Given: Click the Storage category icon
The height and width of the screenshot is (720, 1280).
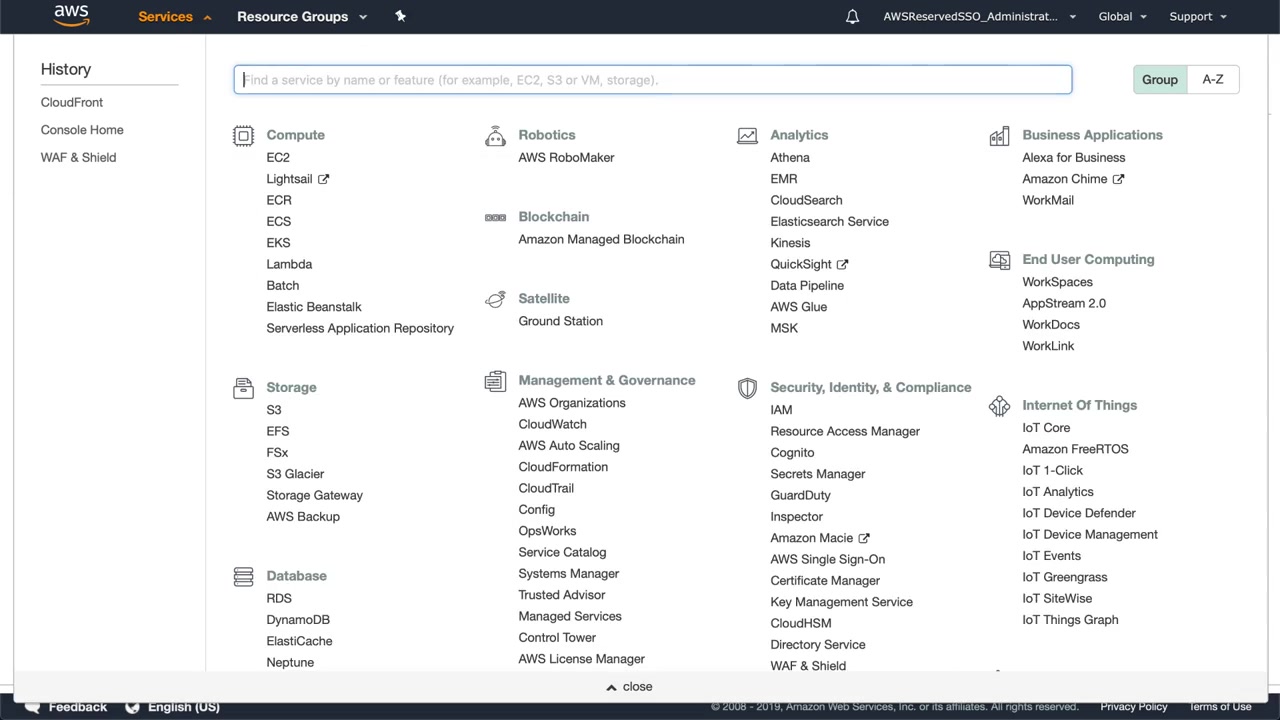Looking at the screenshot, I should click(x=243, y=388).
